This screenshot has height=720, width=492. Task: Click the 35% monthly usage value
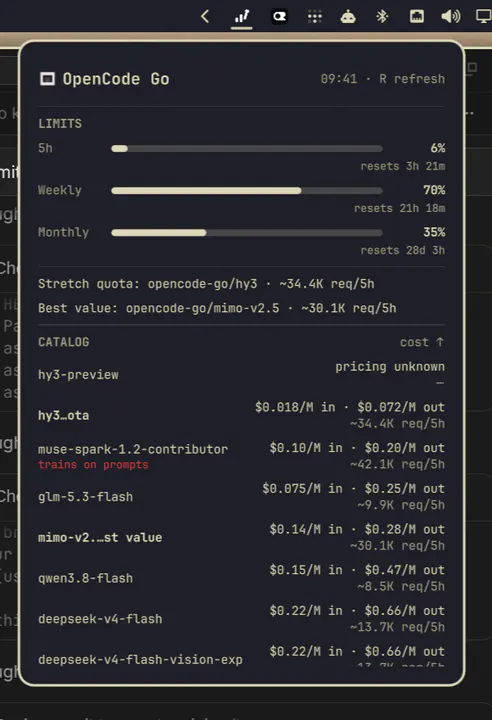434,232
